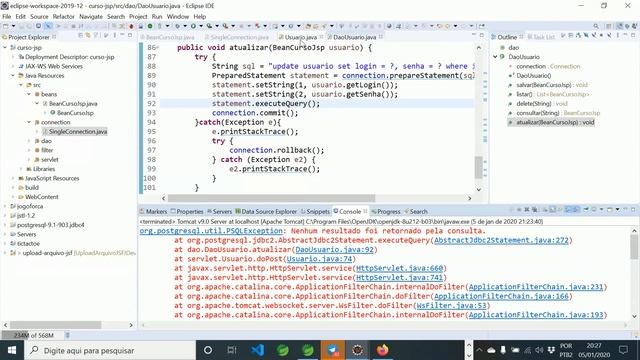The image size is (640, 360).
Task: Click Cortana circle icon in taskbar
Action: [x=208, y=350]
